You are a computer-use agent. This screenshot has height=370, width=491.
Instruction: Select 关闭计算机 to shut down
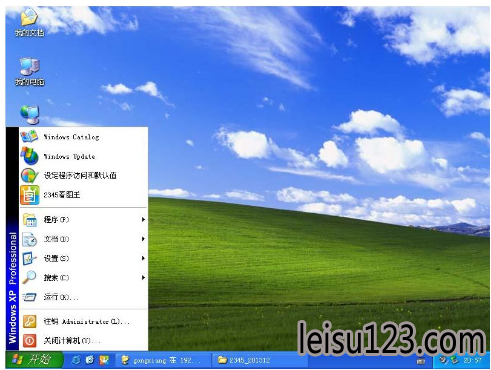[83, 341]
